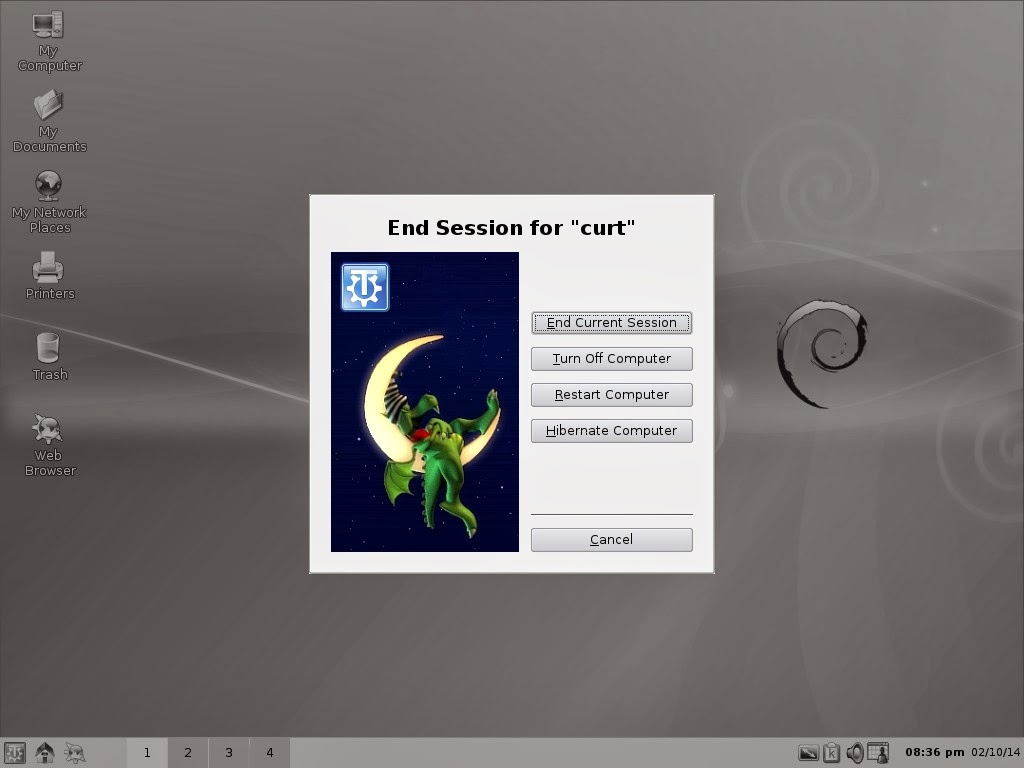
Task: Click the clock showing 08:36 pm
Action: [x=925, y=751]
